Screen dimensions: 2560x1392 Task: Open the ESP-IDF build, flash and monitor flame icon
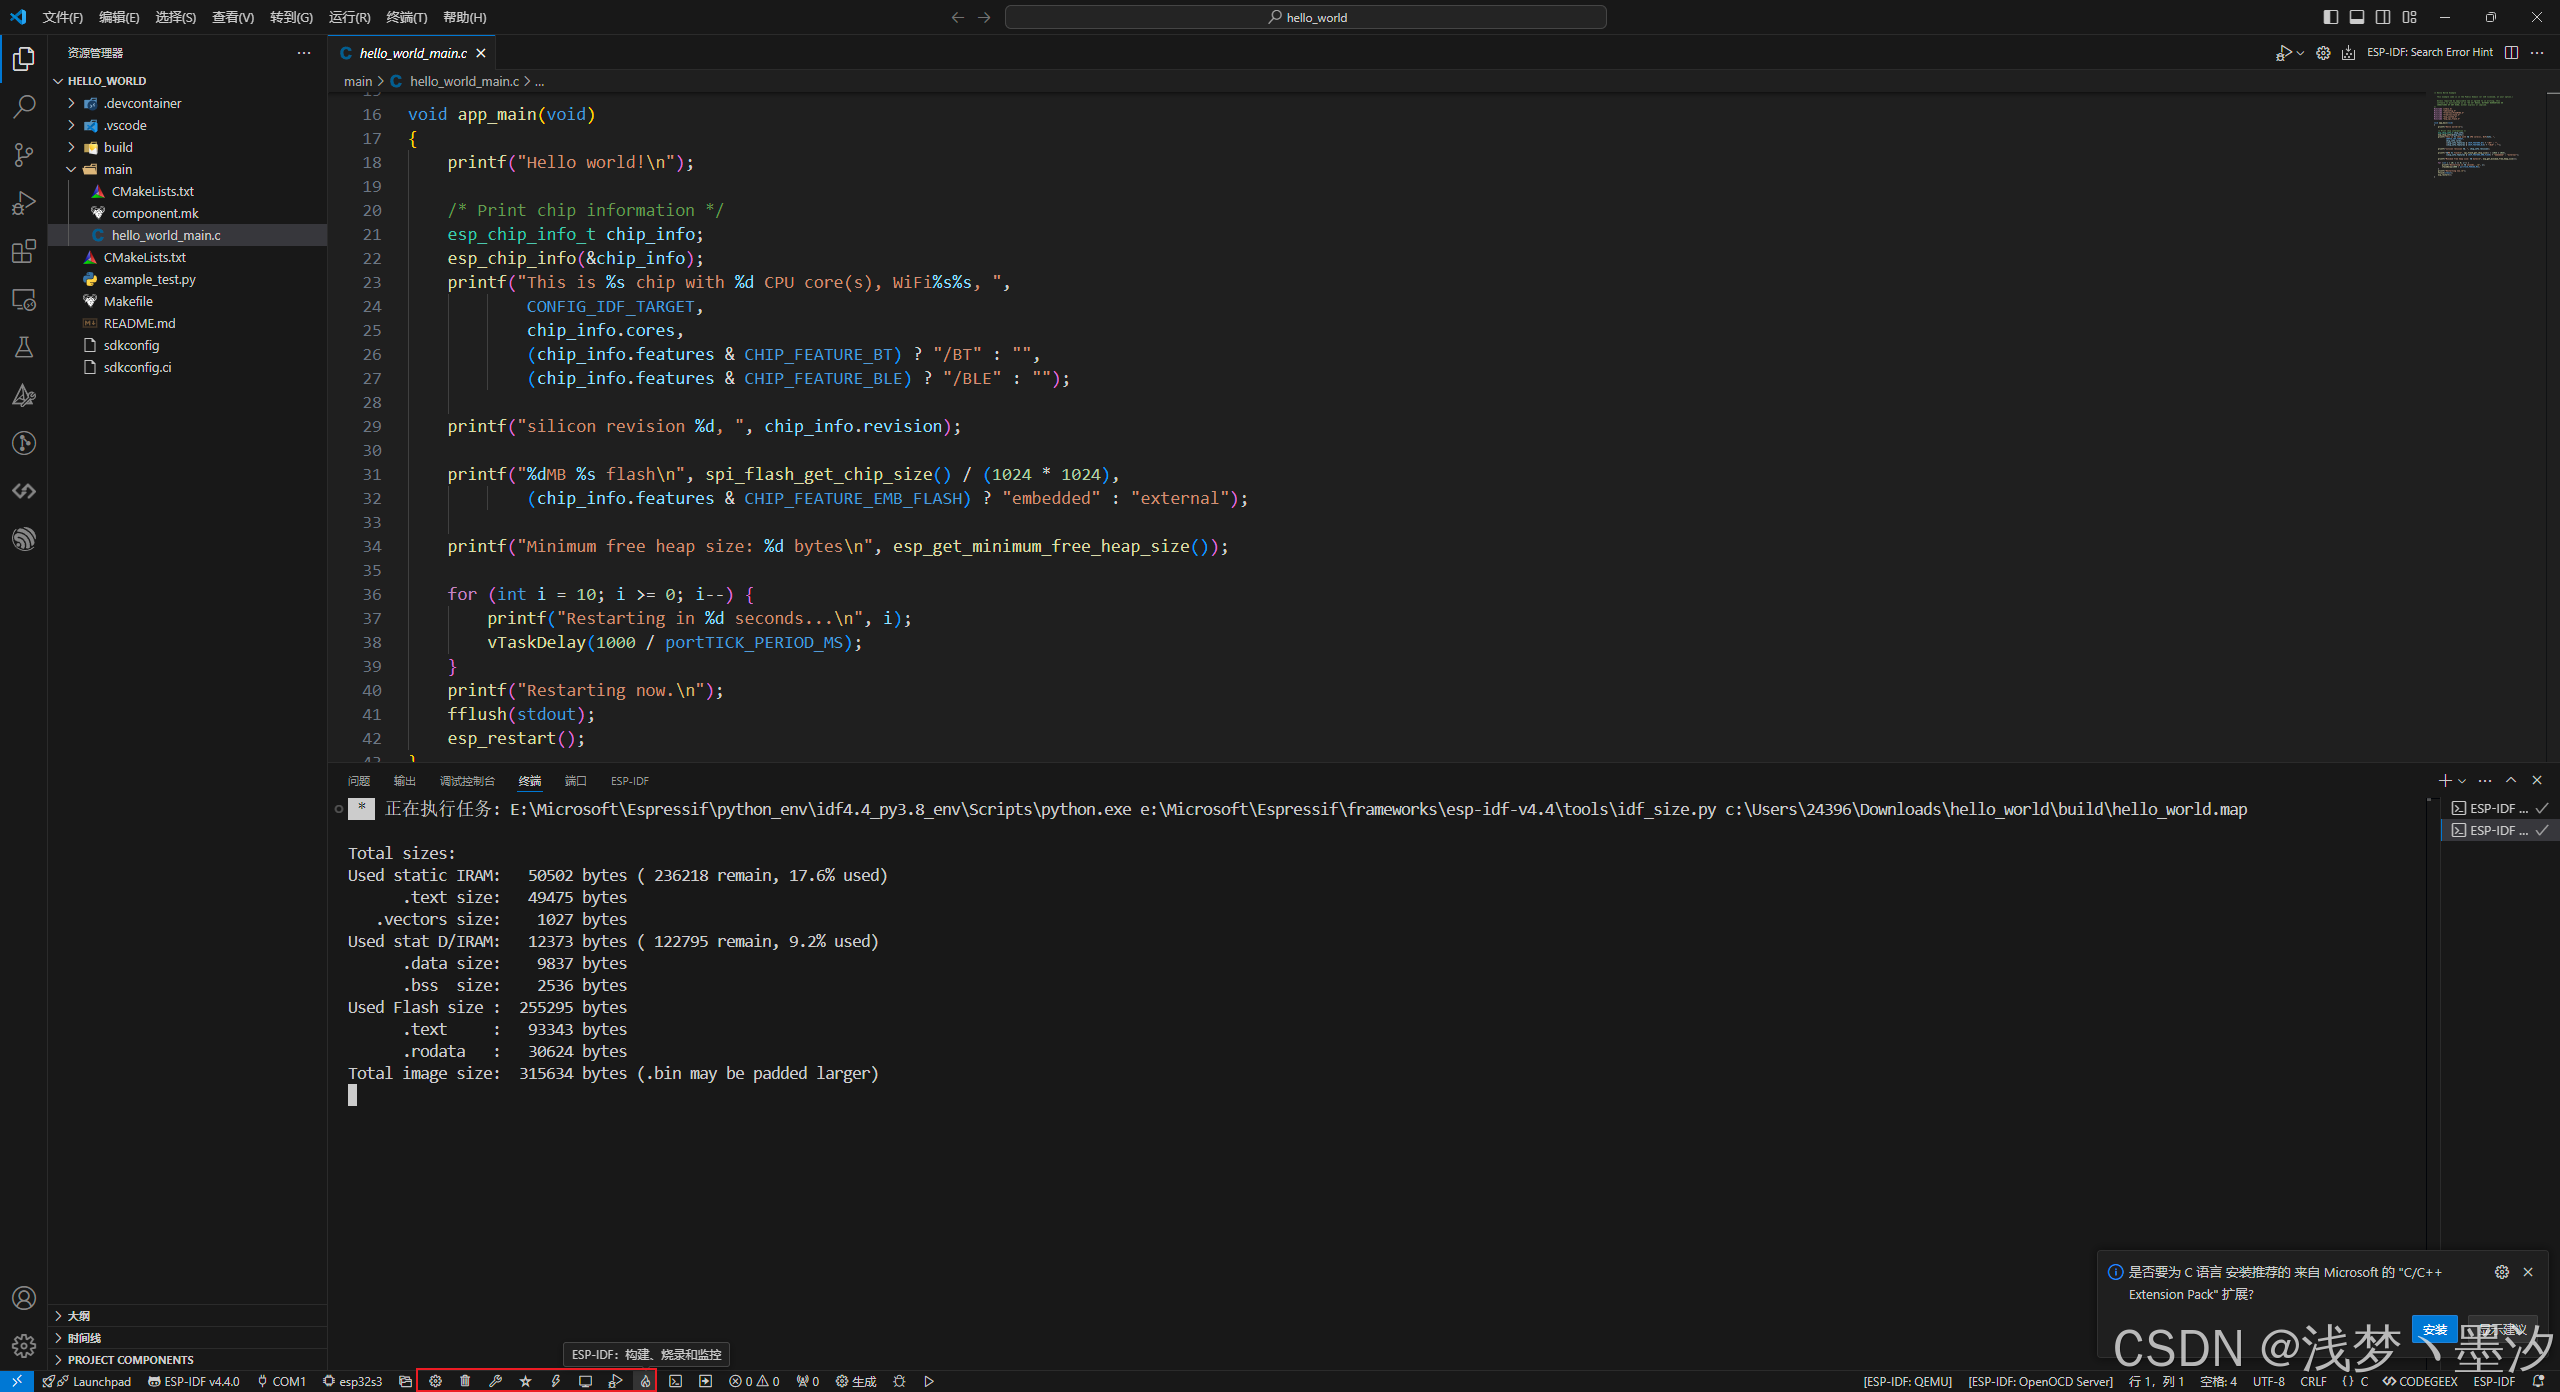(x=646, y=1381)
